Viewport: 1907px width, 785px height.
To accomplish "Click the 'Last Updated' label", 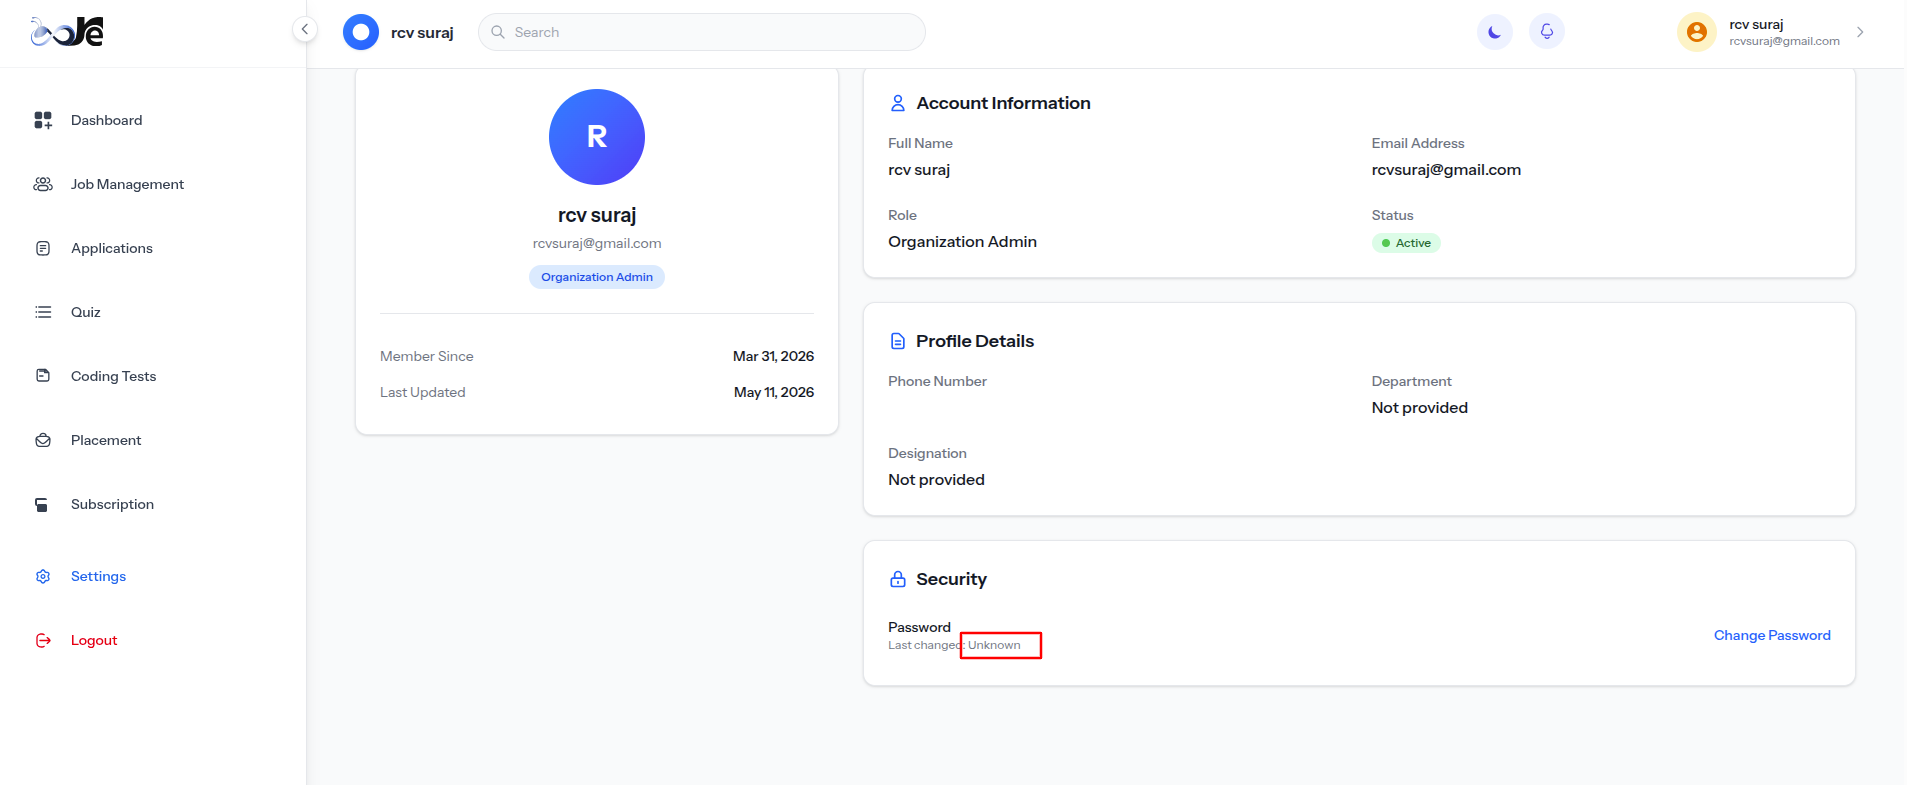I will pos(423,392).
